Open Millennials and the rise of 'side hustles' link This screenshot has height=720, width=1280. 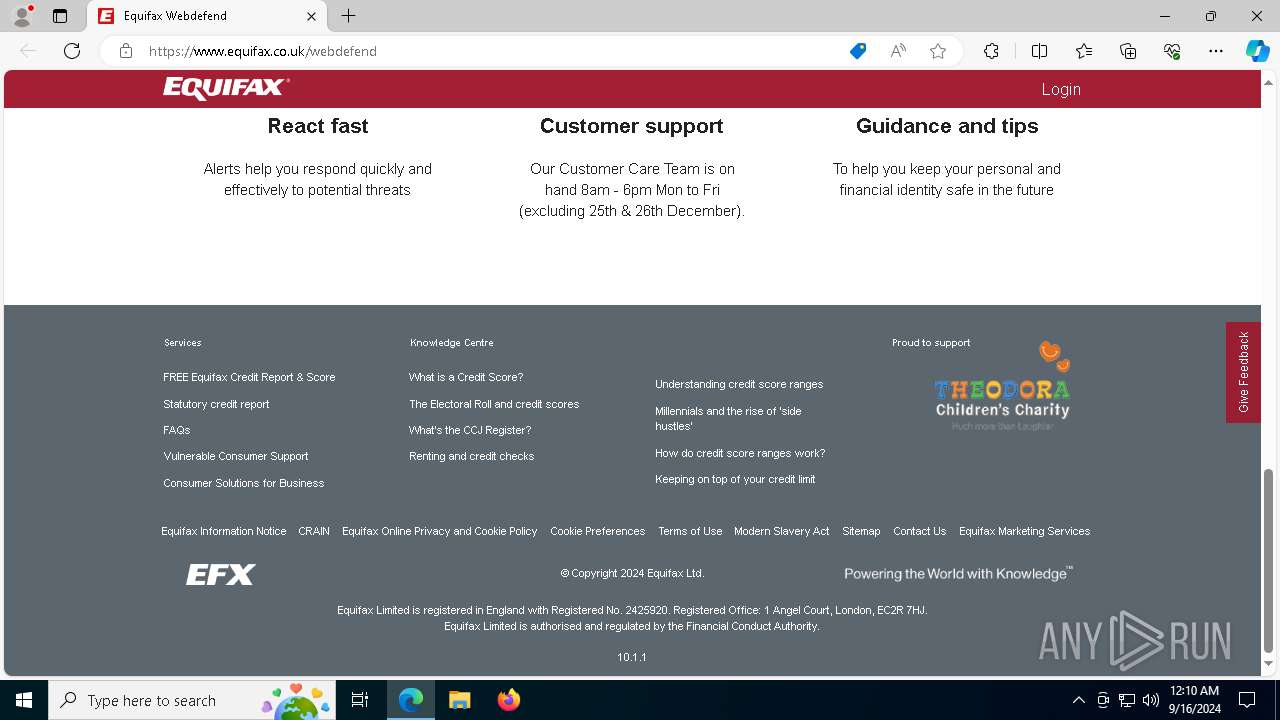pos(728,418)
